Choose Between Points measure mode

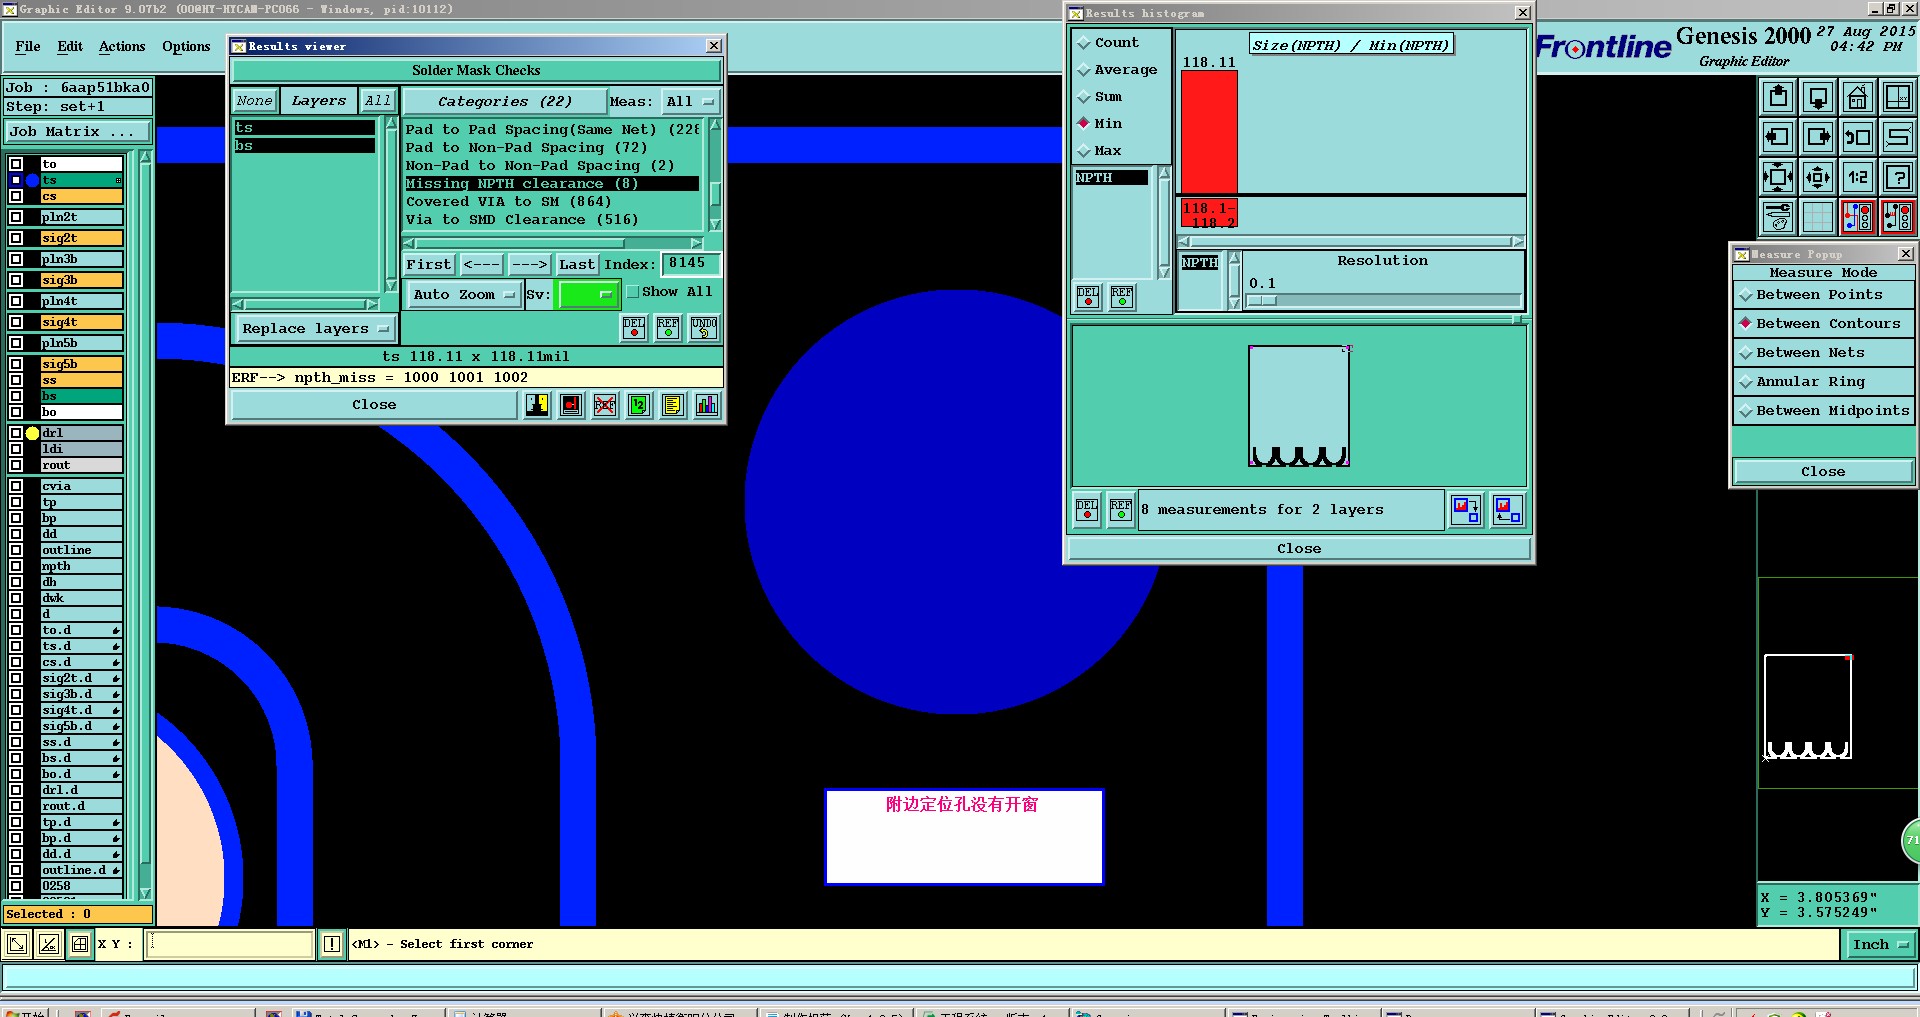(x=1823, y=295)
